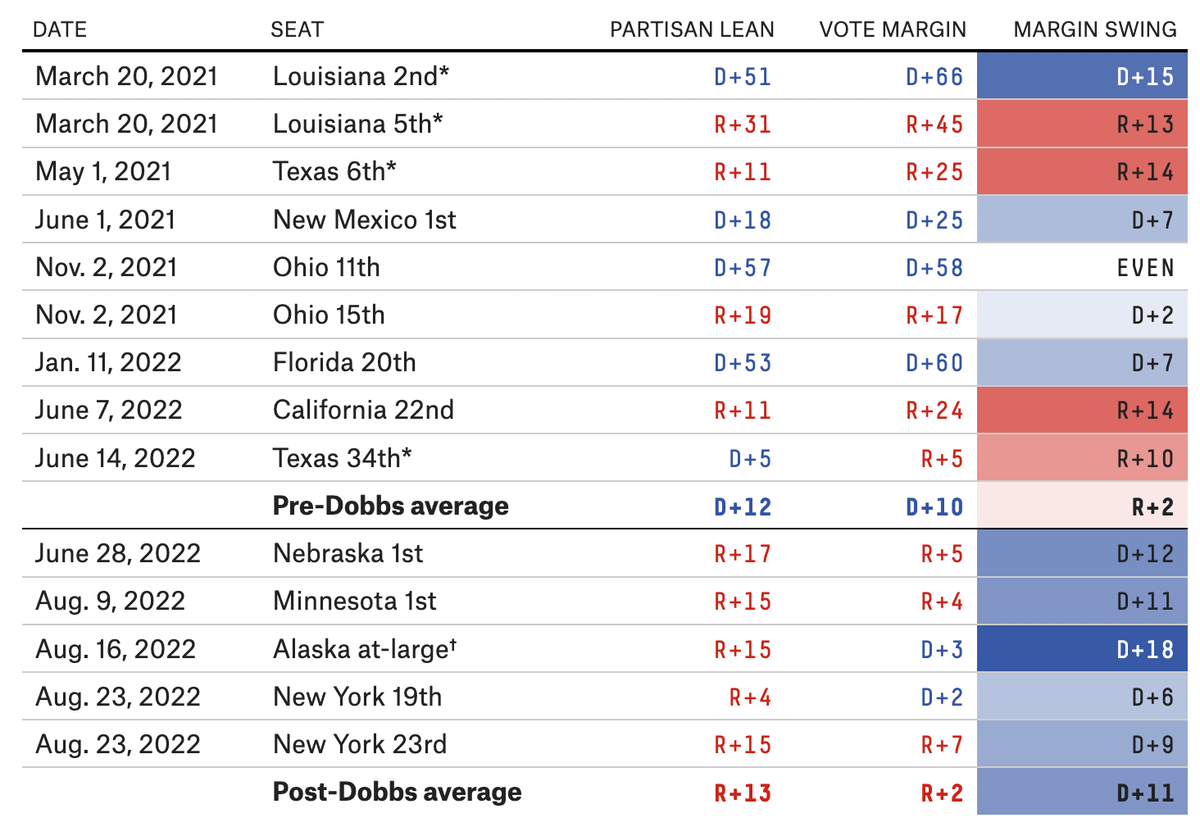Viewport: 1200px width, 831px height.
Task: Select the Alaska at-large seat cell
Action: point(365,649)
